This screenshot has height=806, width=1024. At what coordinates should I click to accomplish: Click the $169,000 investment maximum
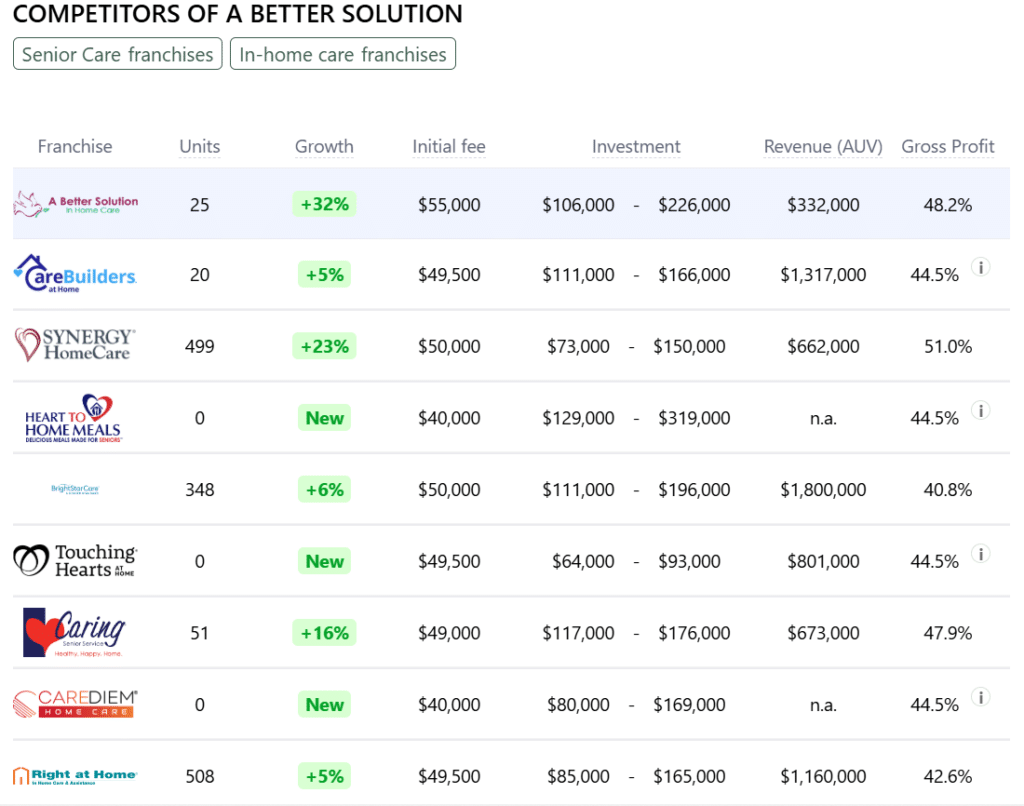[690, 705]
